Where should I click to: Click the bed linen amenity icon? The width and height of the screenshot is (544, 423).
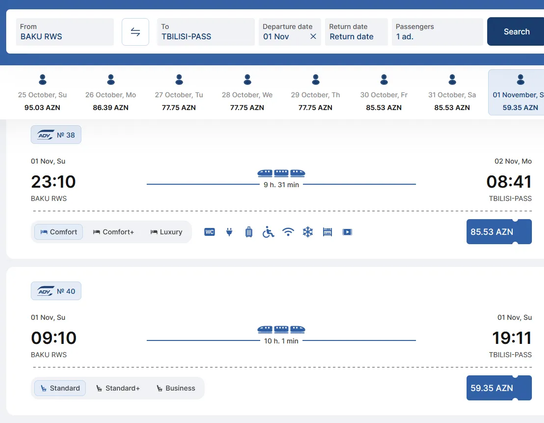(328, 232)
